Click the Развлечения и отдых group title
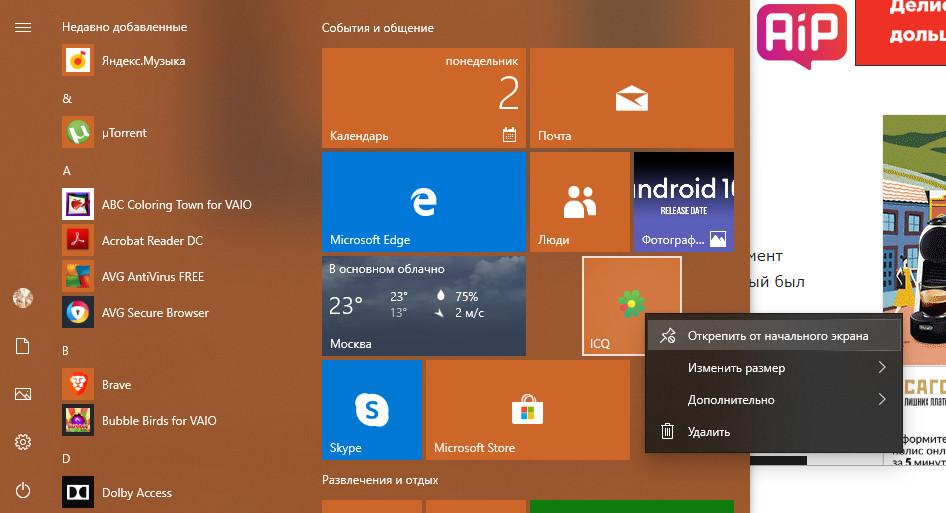This screenshot has width=946, height=513. click(380, 480)
